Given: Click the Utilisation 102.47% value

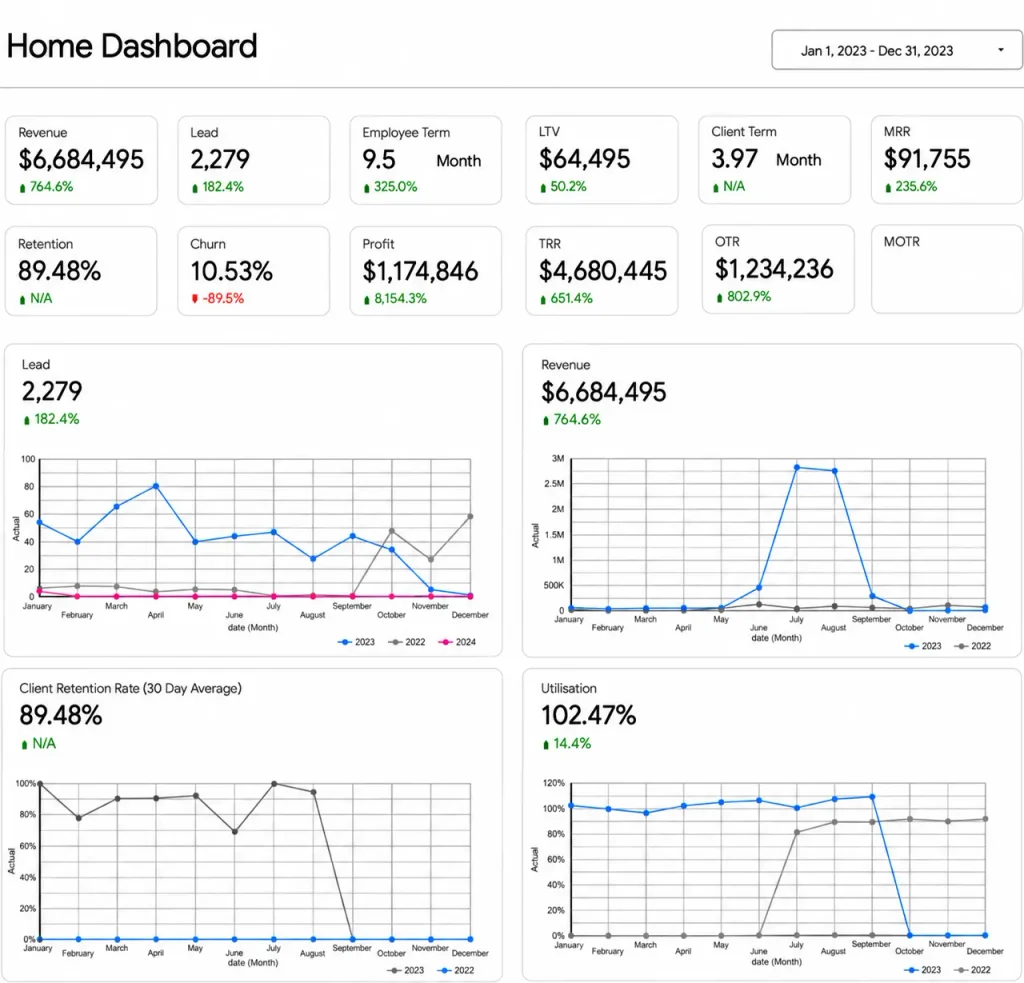Looking at the screenshot, I should click(x=588, y=715).
